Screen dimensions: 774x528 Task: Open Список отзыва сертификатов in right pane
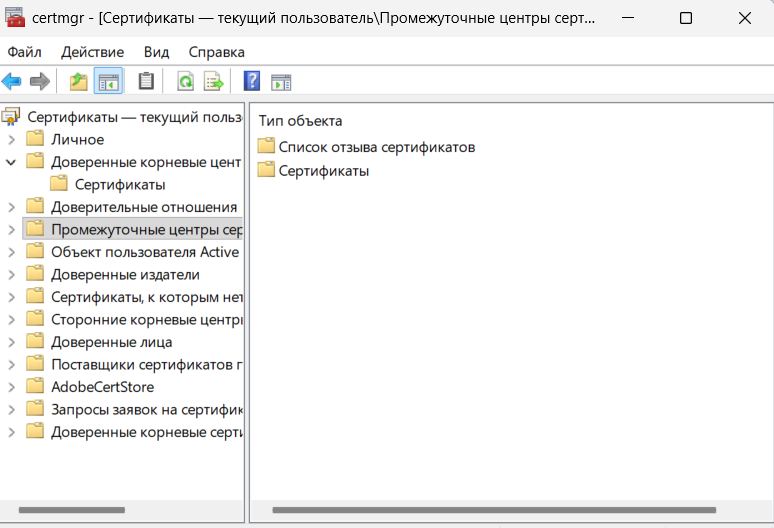coord(377,147)
